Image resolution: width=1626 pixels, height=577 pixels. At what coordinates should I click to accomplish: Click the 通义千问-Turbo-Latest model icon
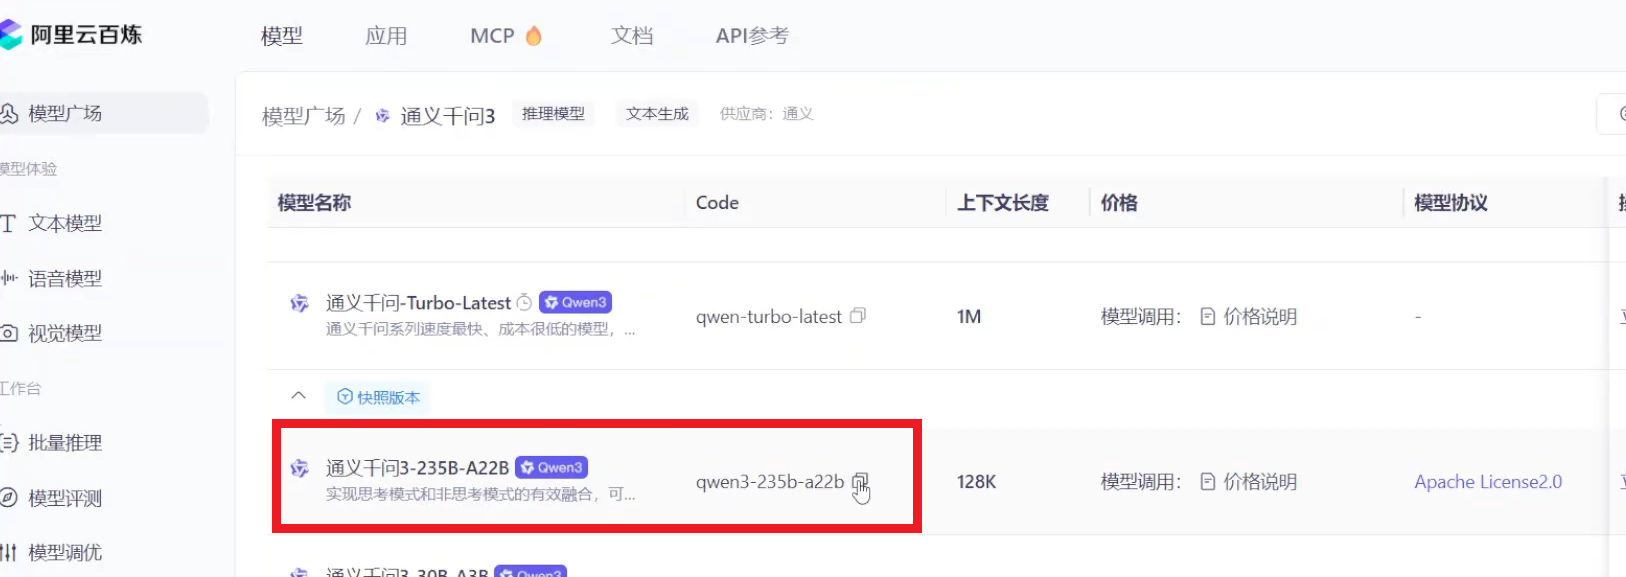tap(299, 303)
